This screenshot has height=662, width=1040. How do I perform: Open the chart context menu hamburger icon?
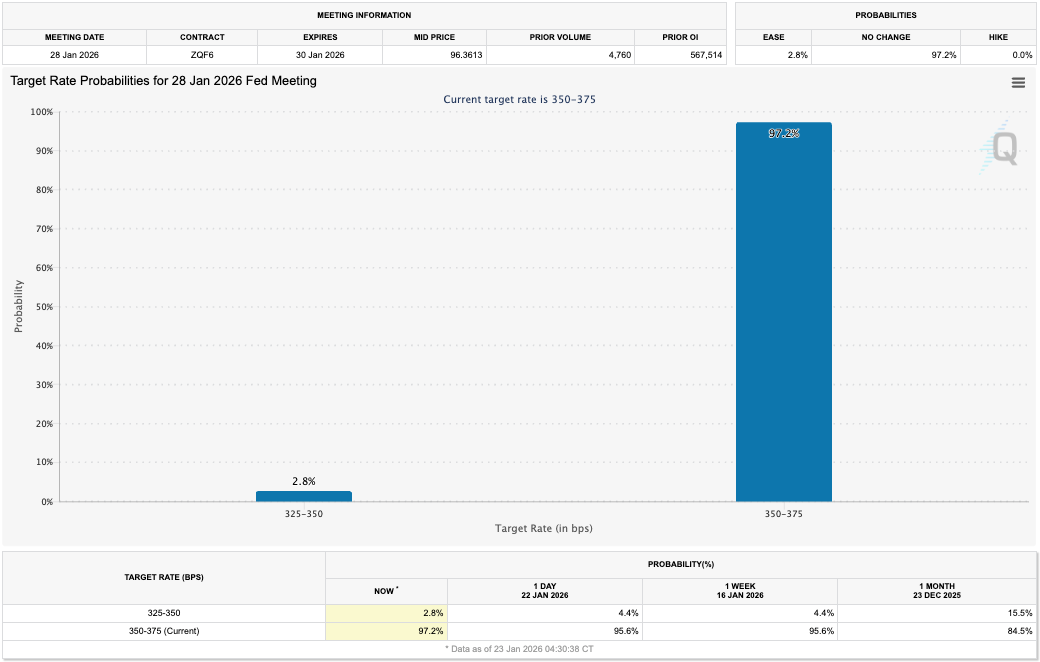tap(1018, 82)
